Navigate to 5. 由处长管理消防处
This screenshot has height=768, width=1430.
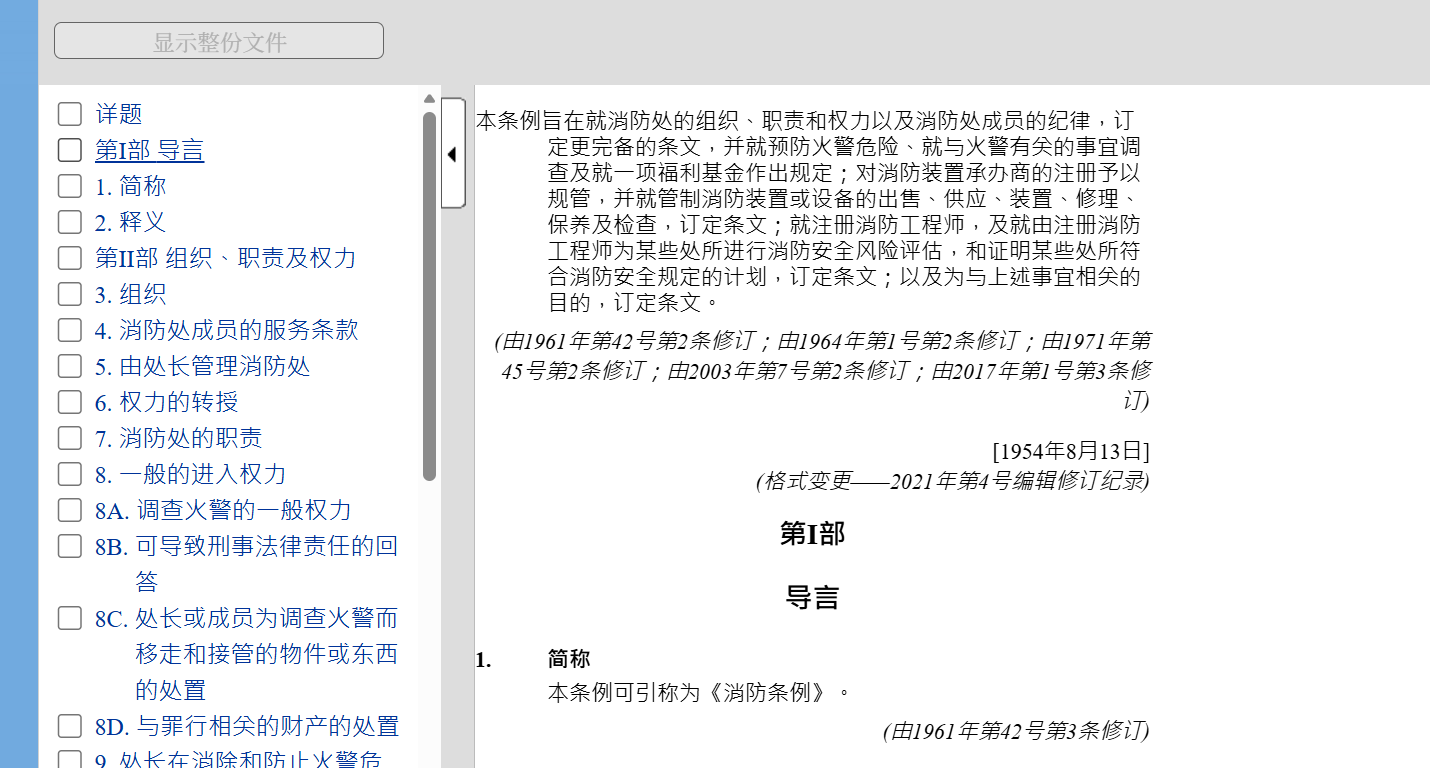click(x=202, y=366)
